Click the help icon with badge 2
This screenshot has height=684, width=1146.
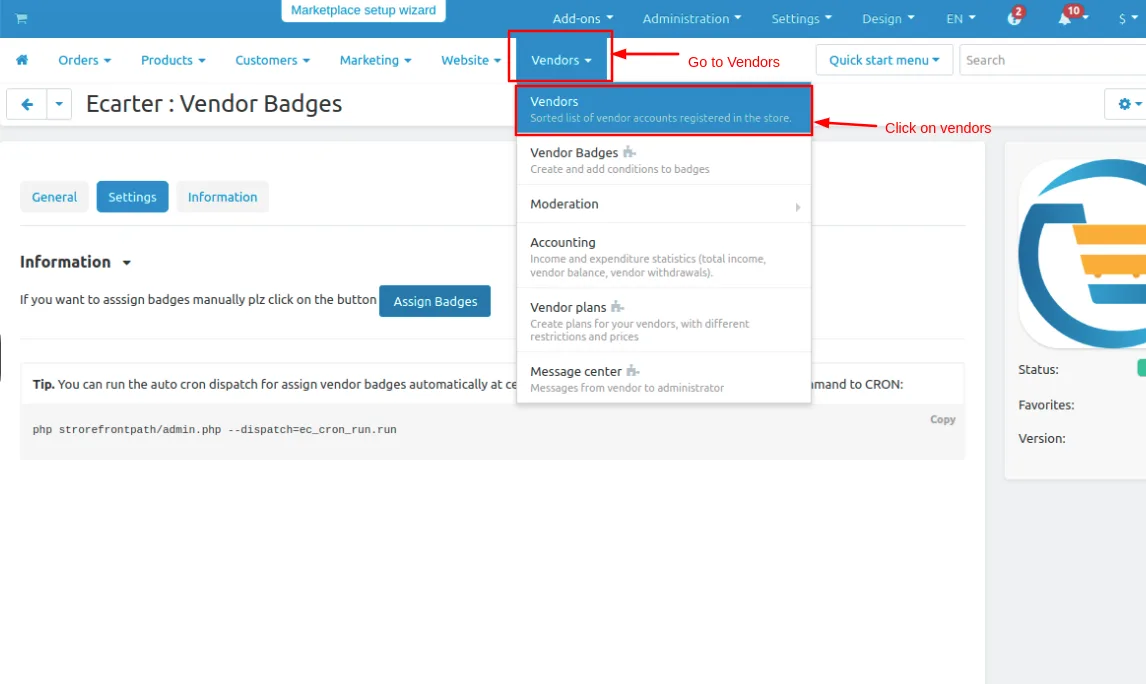tap(1014, 18)
